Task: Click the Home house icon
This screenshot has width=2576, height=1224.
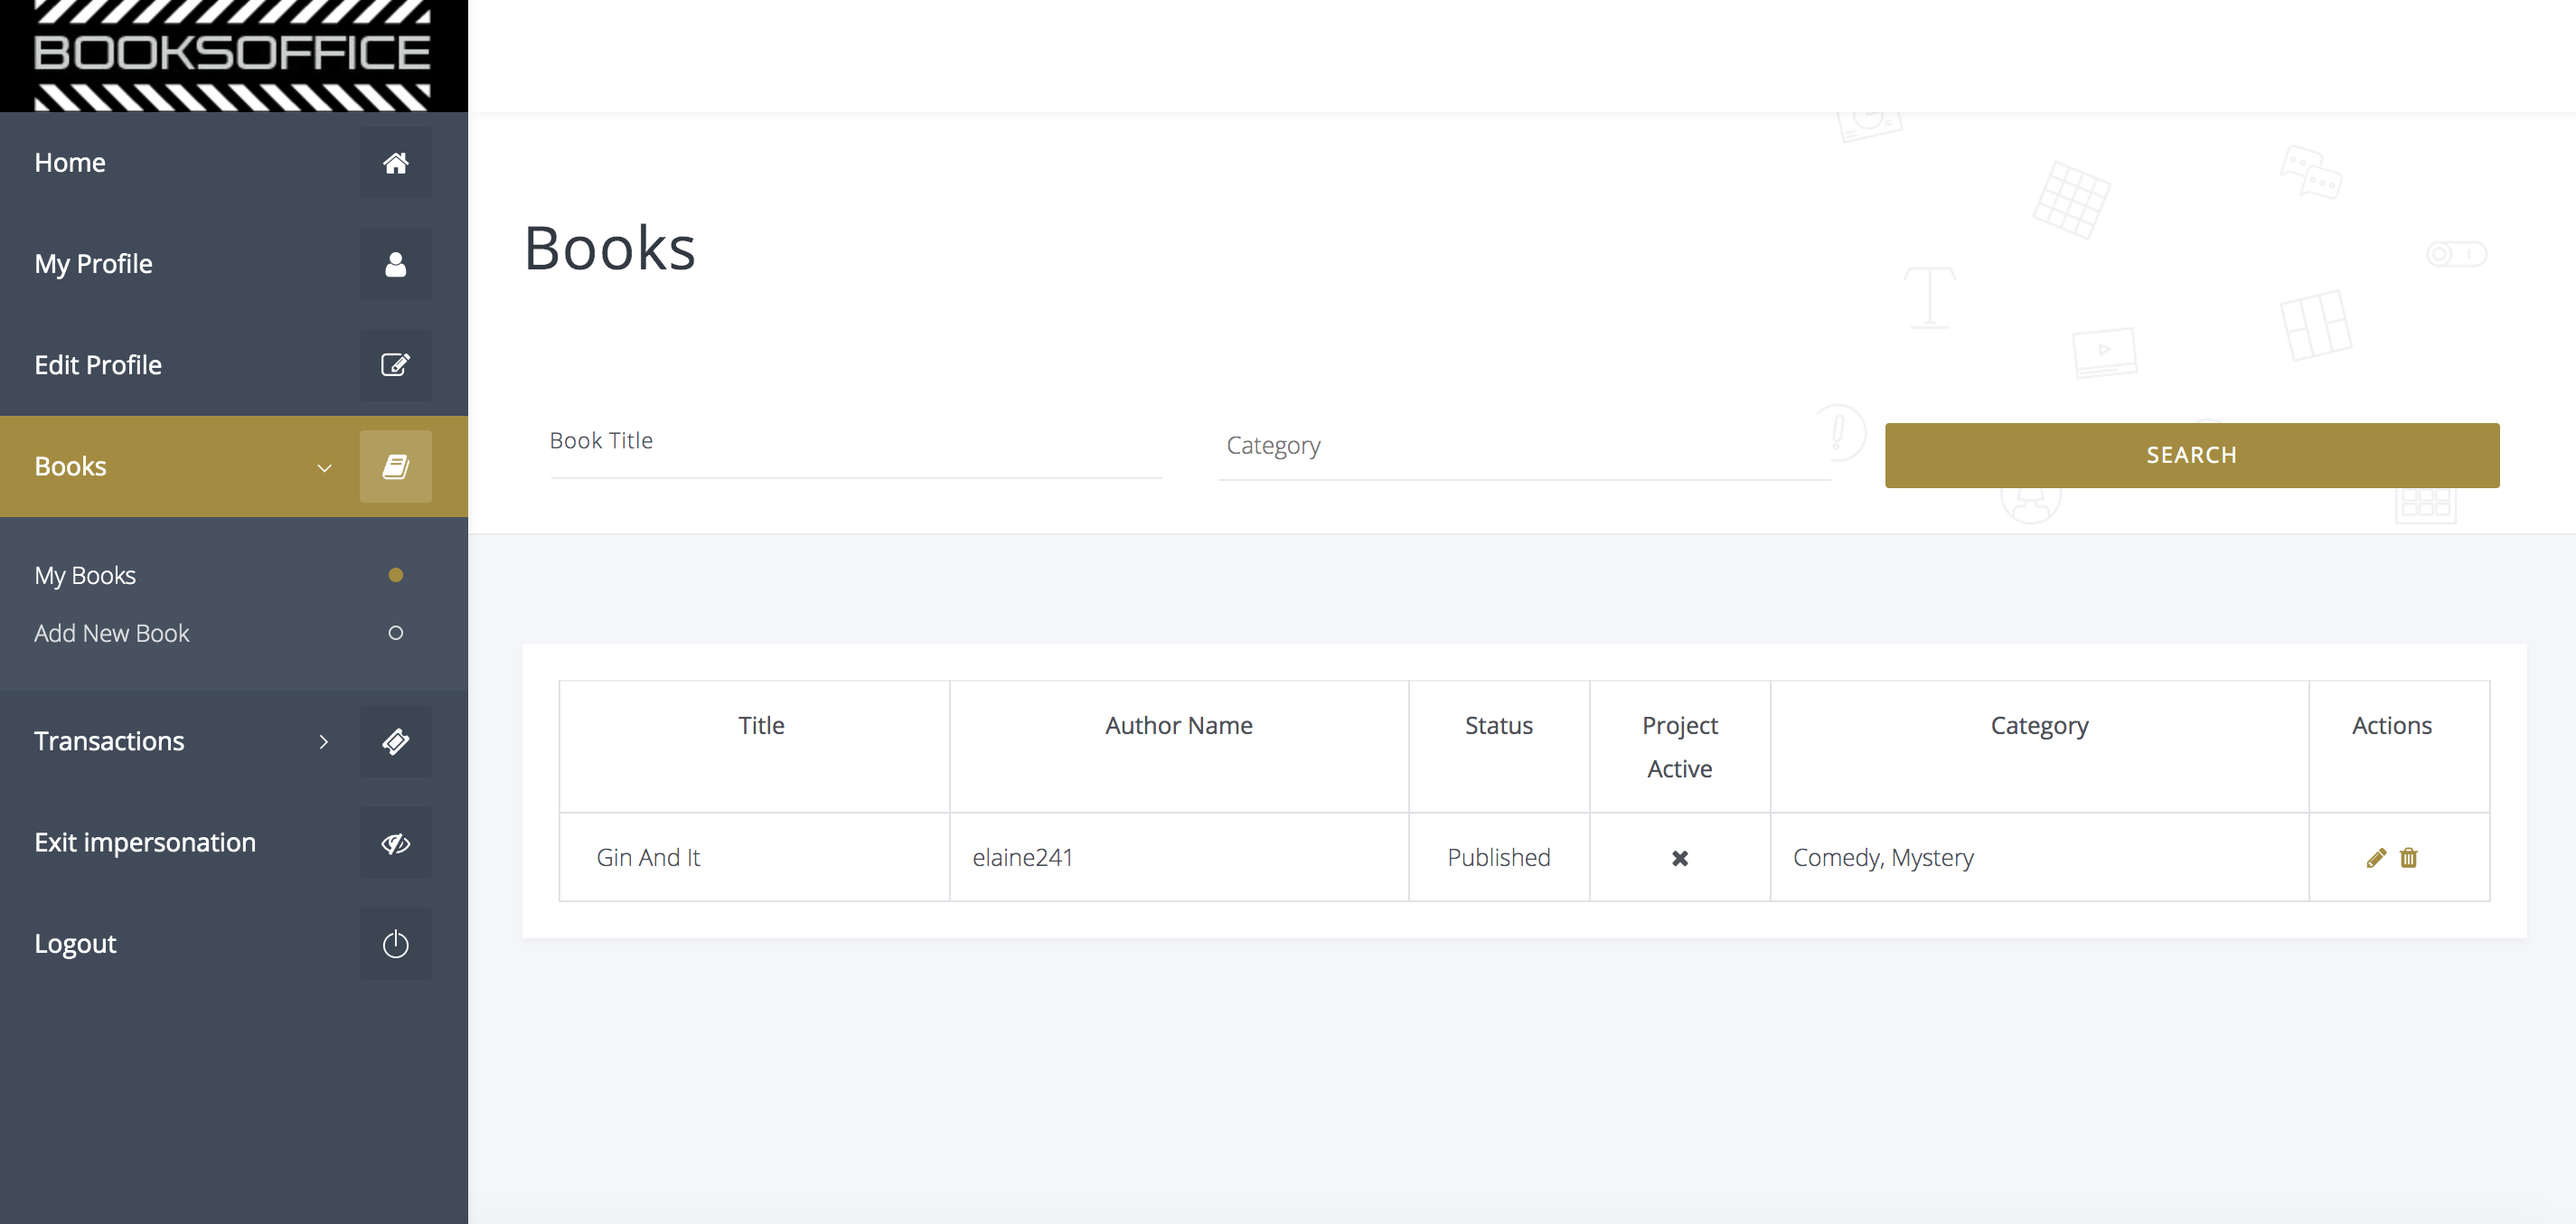Action: pyautogui.click(x=395, y=163)
